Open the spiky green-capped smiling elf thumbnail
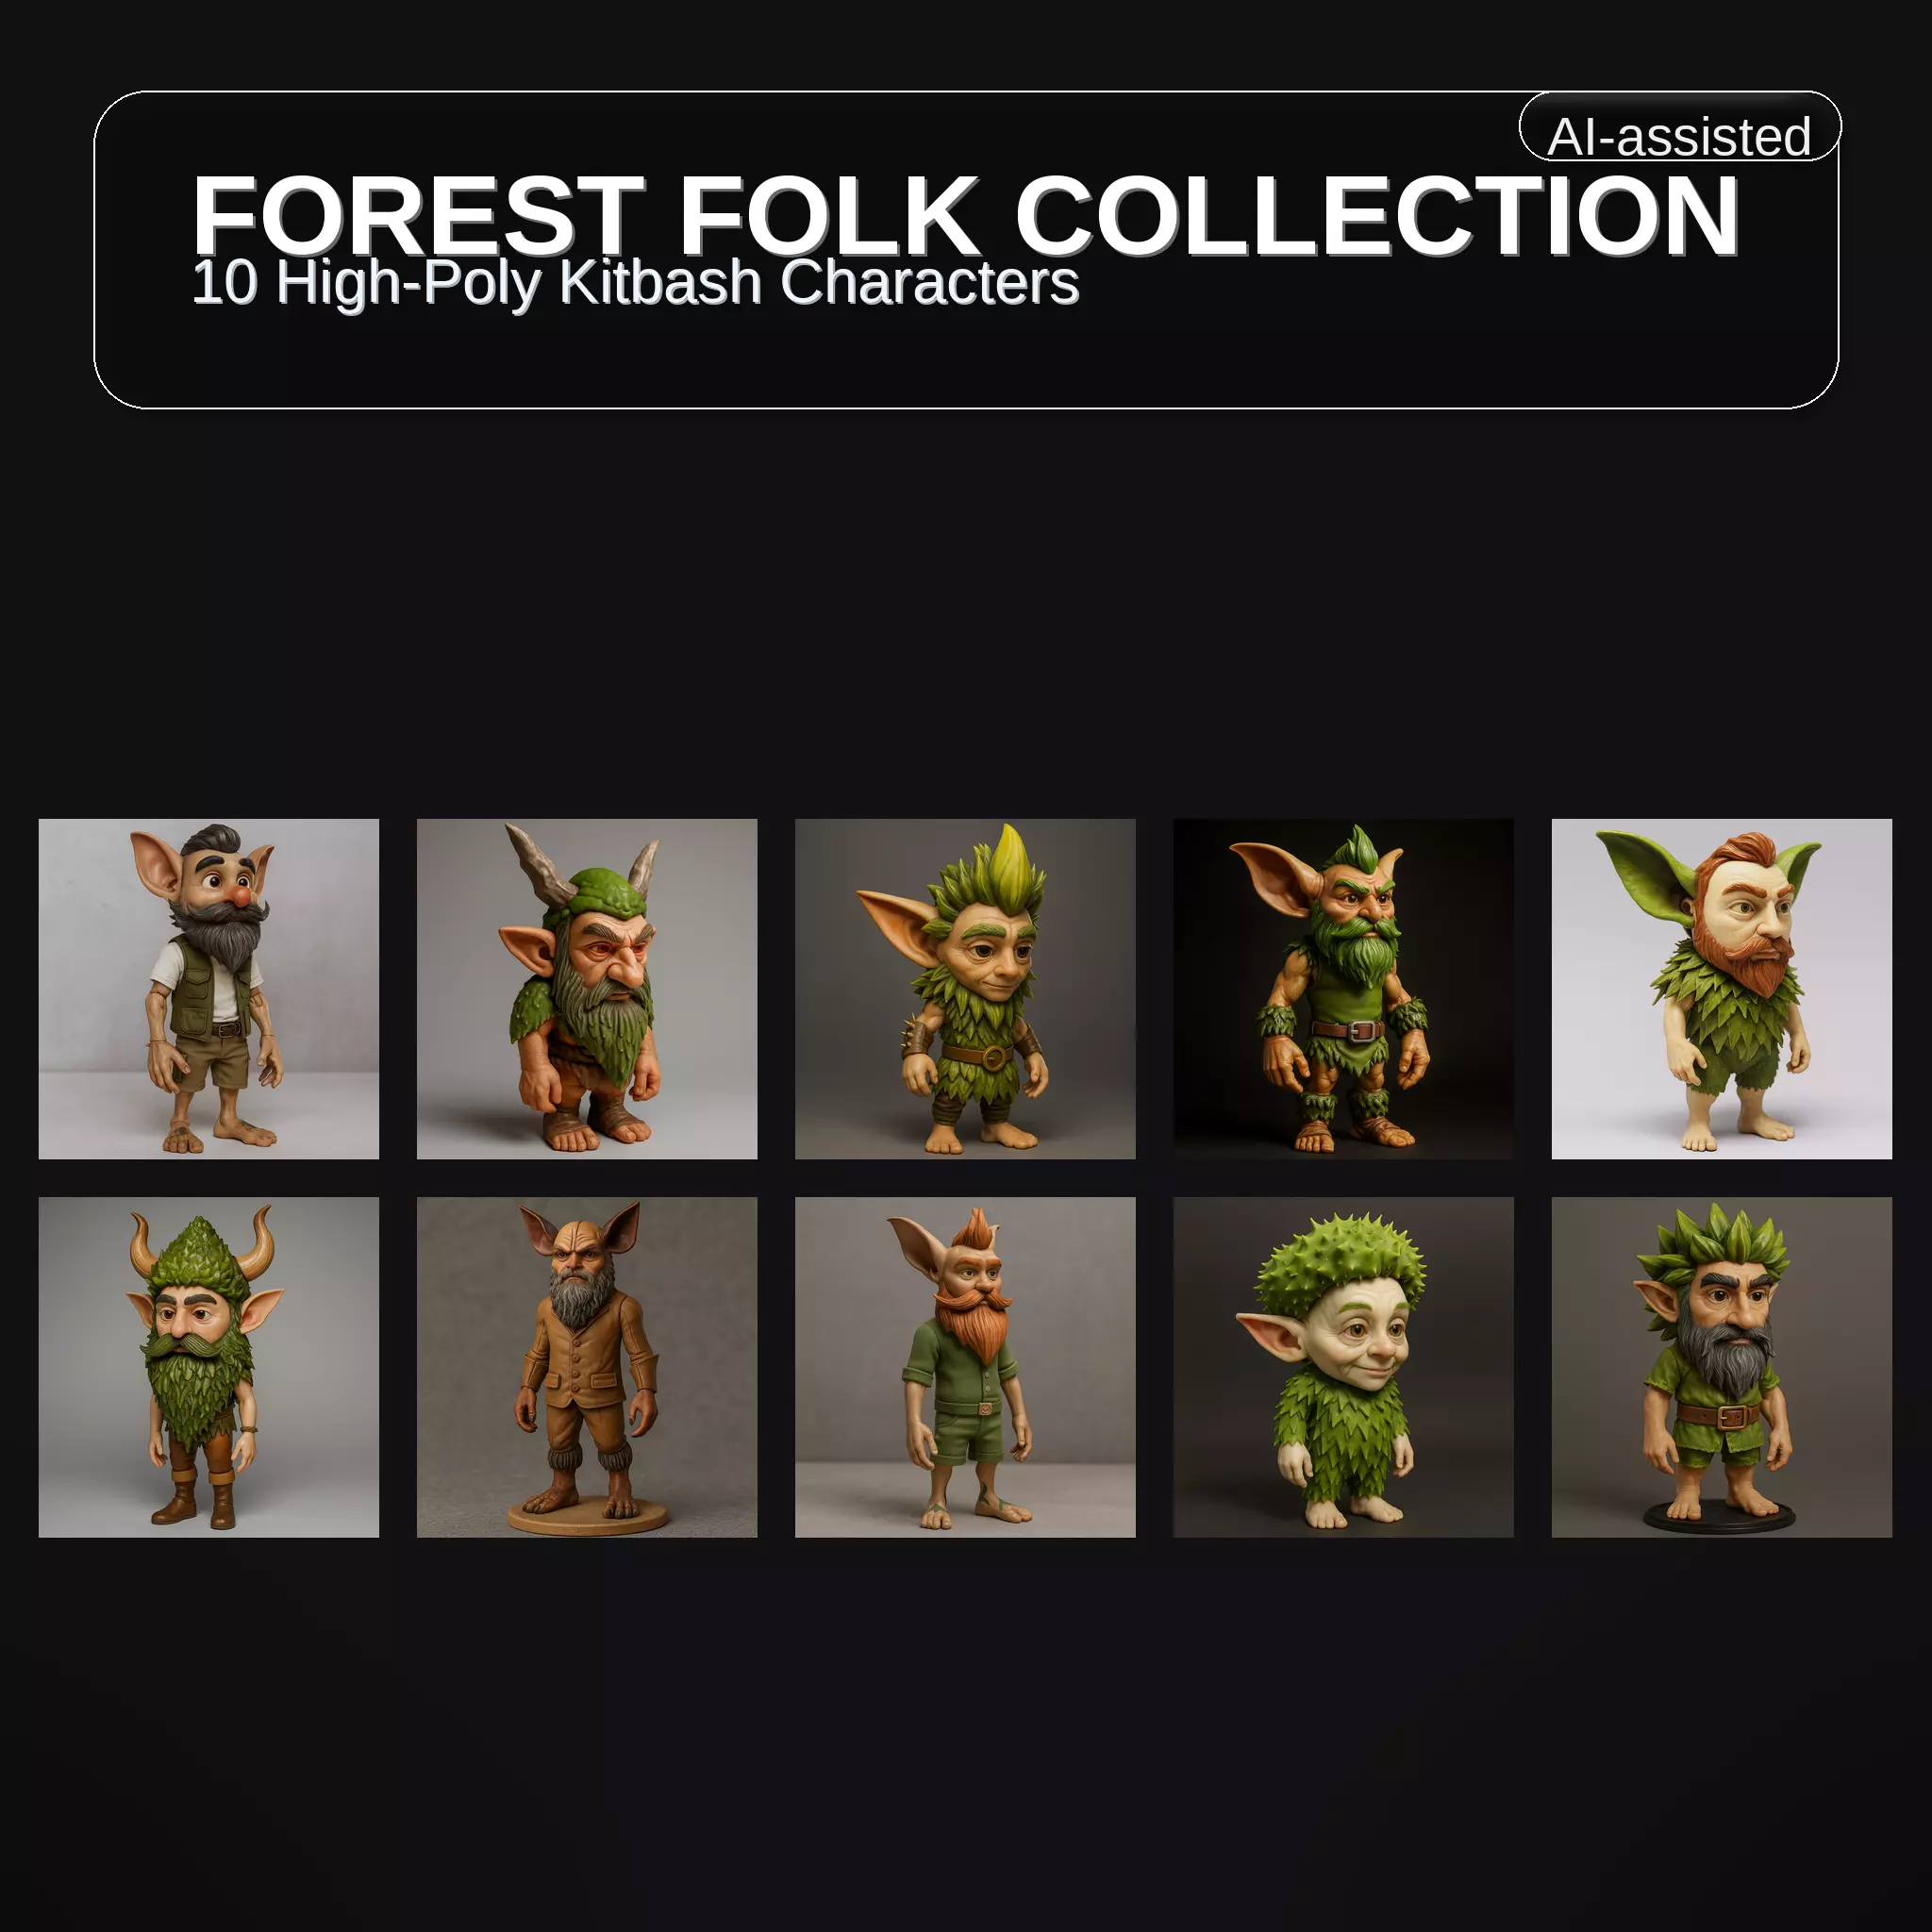Image resolution: width=1932 pixels, height=1932 pixels. [x=1343, y=1367]
